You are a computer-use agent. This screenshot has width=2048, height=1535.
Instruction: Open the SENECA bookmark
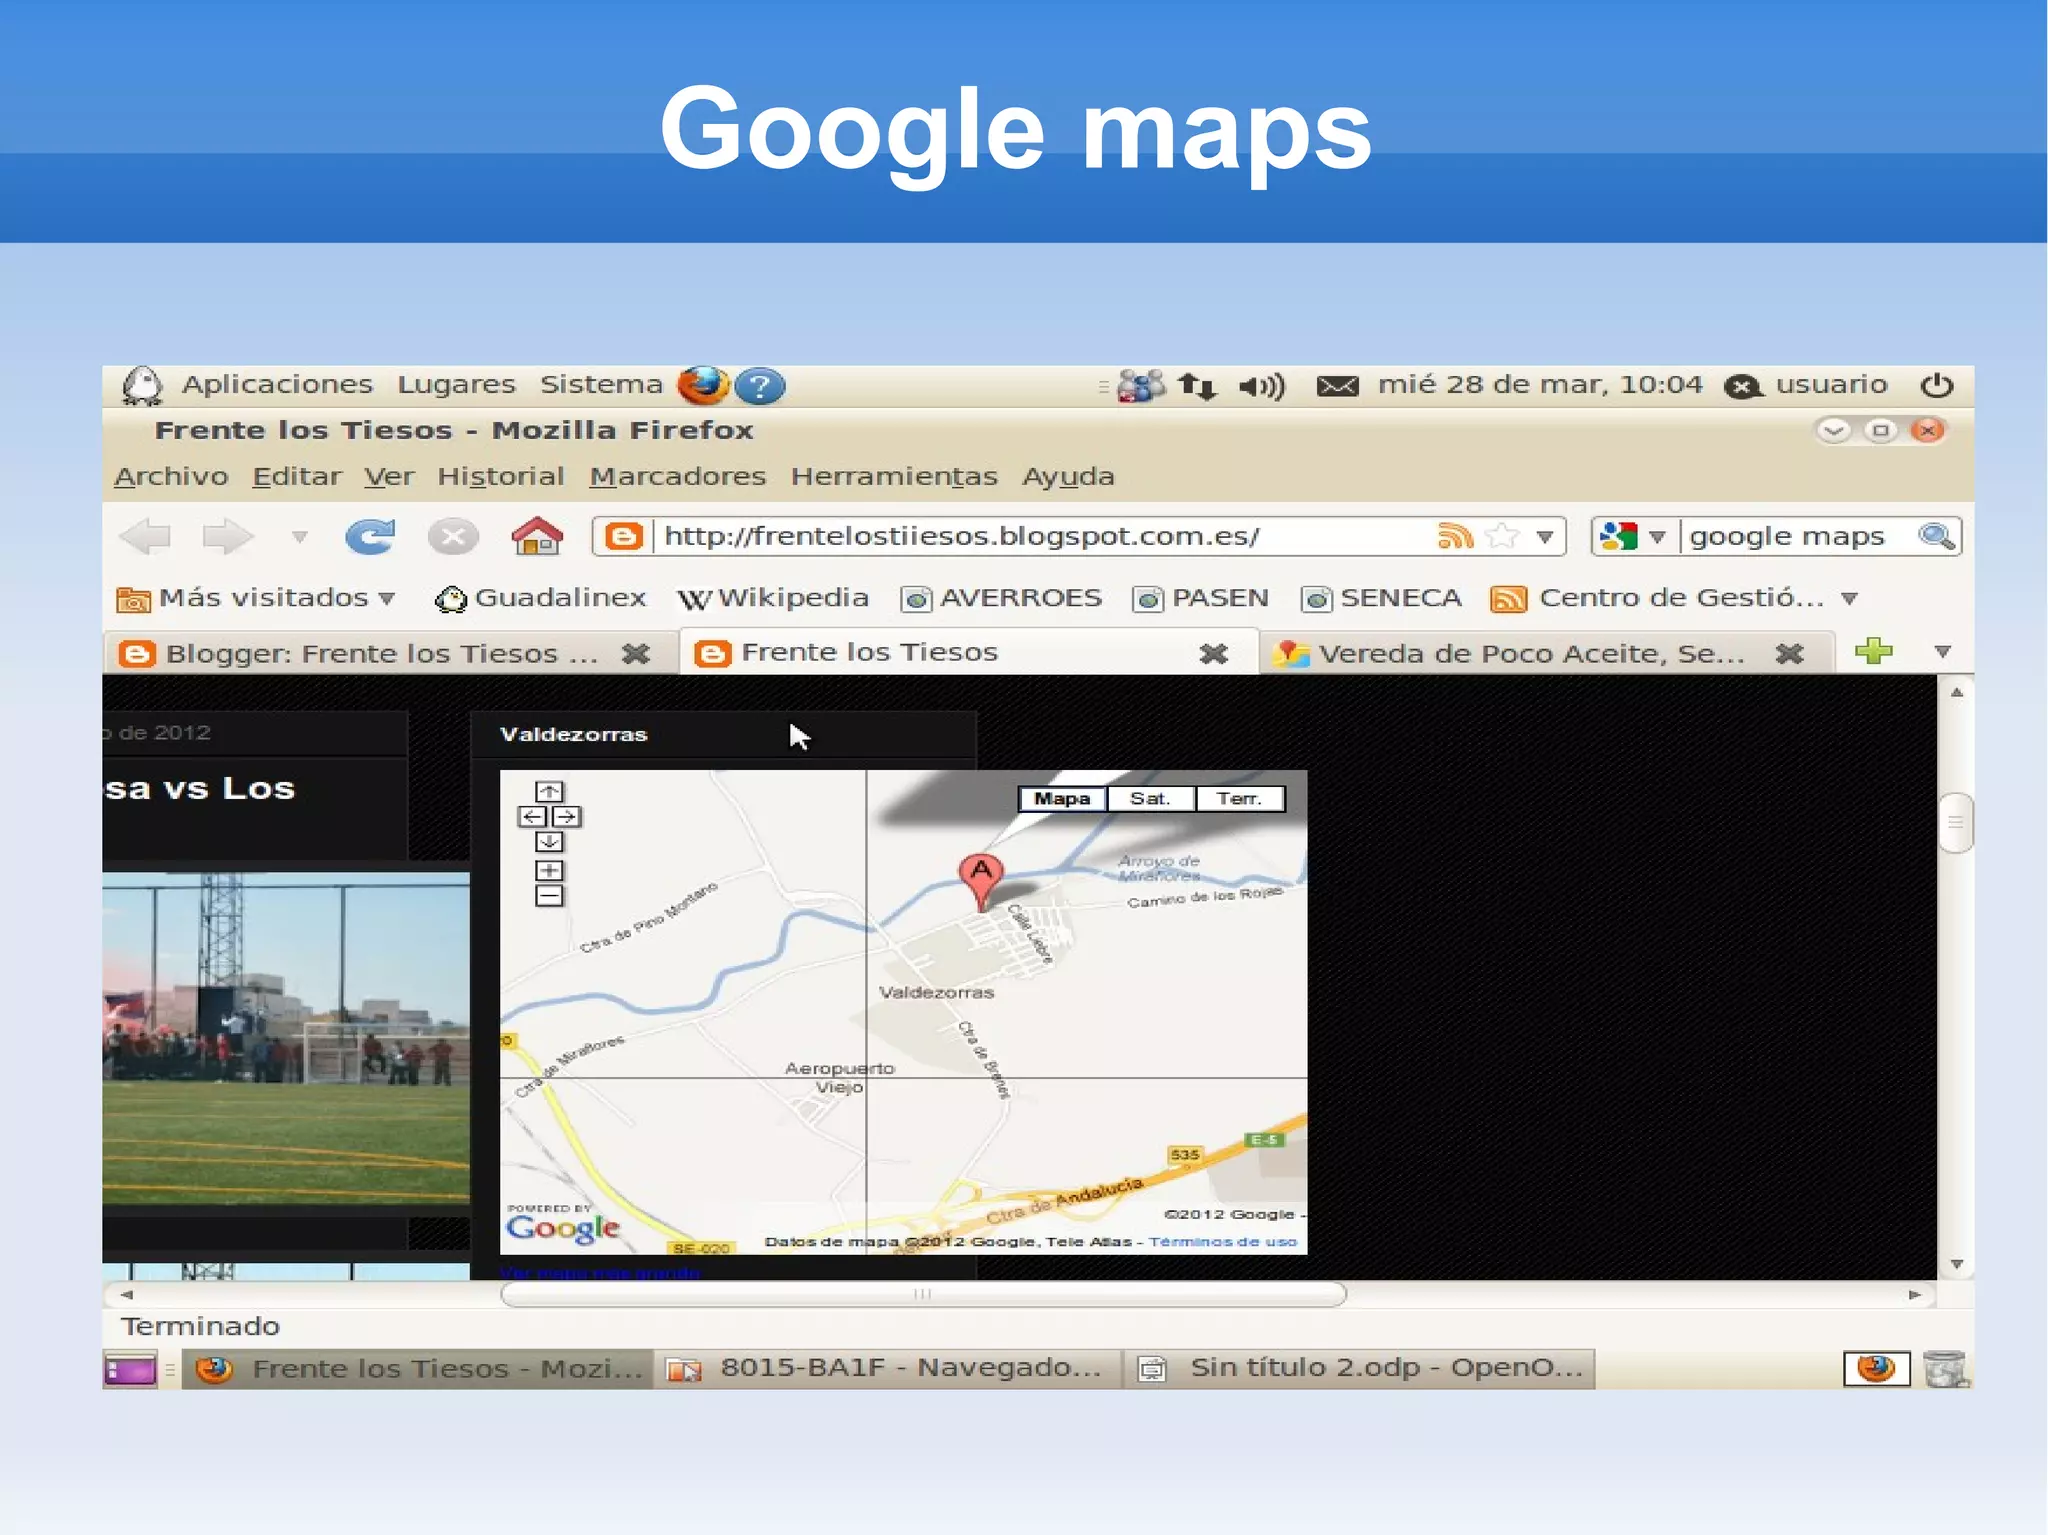[x=1381, y=598]
